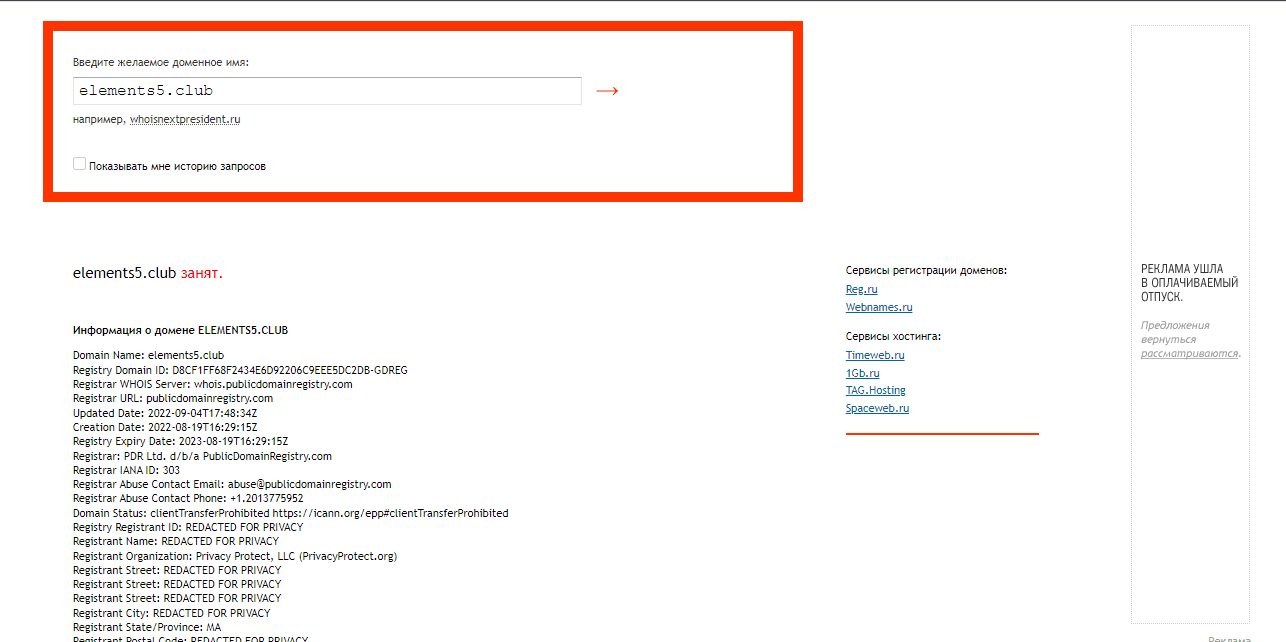
Task: Open the whoisnextpresident.ru example link
Action: (x=185, y=119)
